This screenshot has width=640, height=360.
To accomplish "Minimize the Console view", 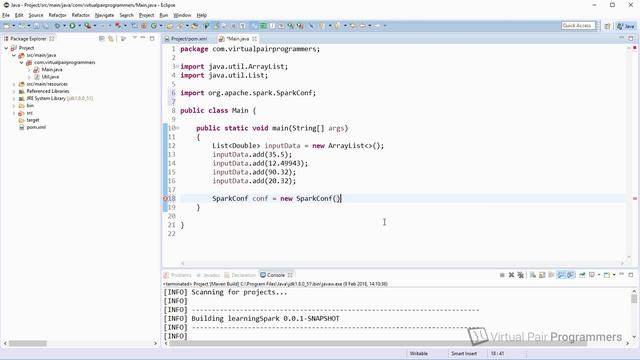I will coord(622,275).
